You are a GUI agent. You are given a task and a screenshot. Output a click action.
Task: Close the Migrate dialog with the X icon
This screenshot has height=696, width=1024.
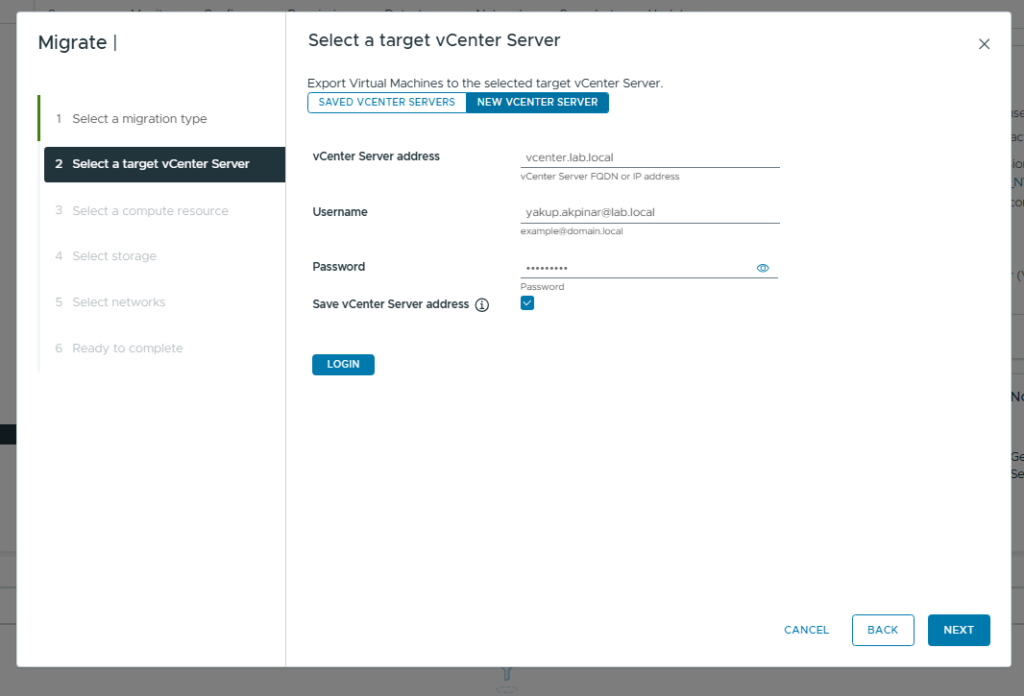[x=984, y=44]
